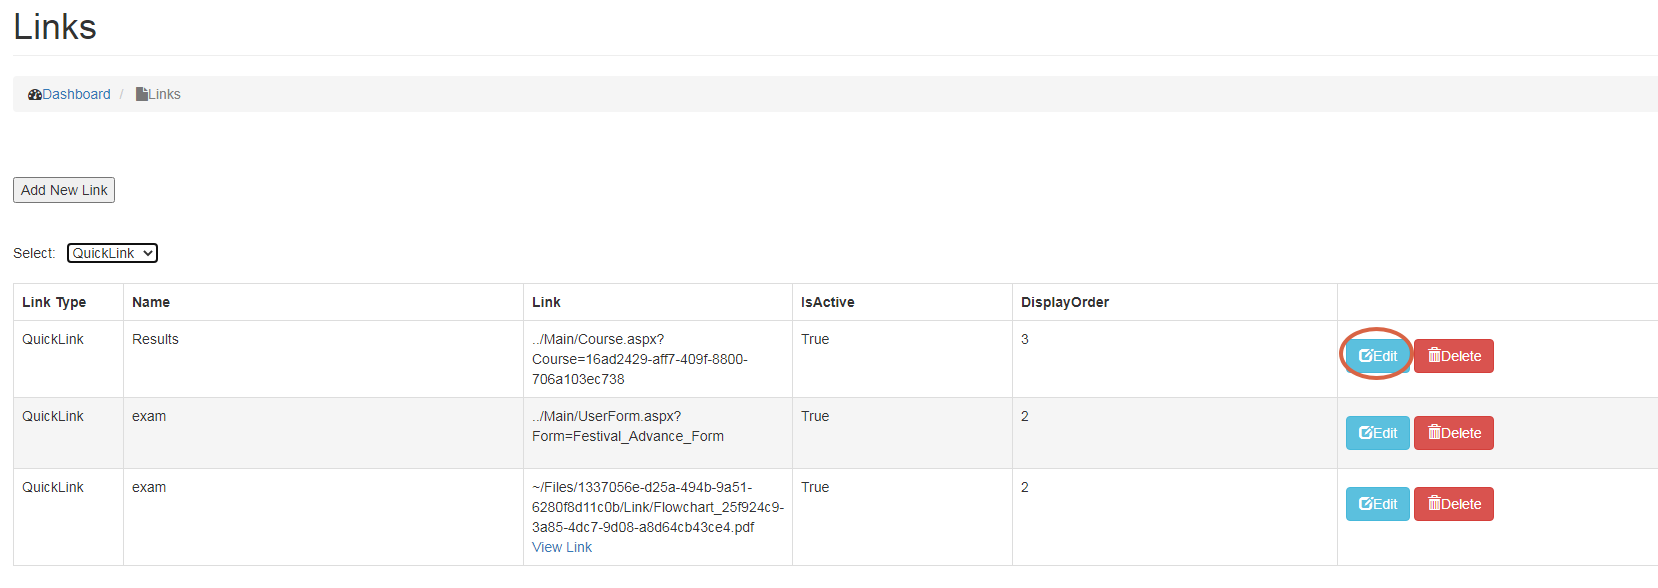Image resolution: width=1658 pixels, height=588 pixels.
Task: Click the pencil icon for Results row
Action: click(x=1365, y=356)
